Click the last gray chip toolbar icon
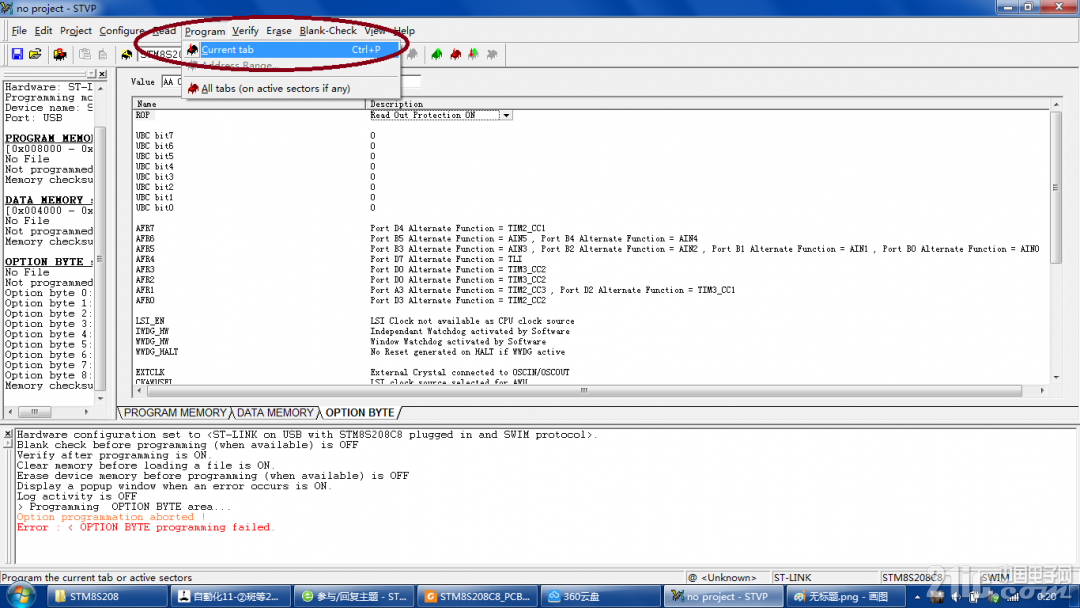The width and height of the screenshot is (1080, 608). (492, 54)
